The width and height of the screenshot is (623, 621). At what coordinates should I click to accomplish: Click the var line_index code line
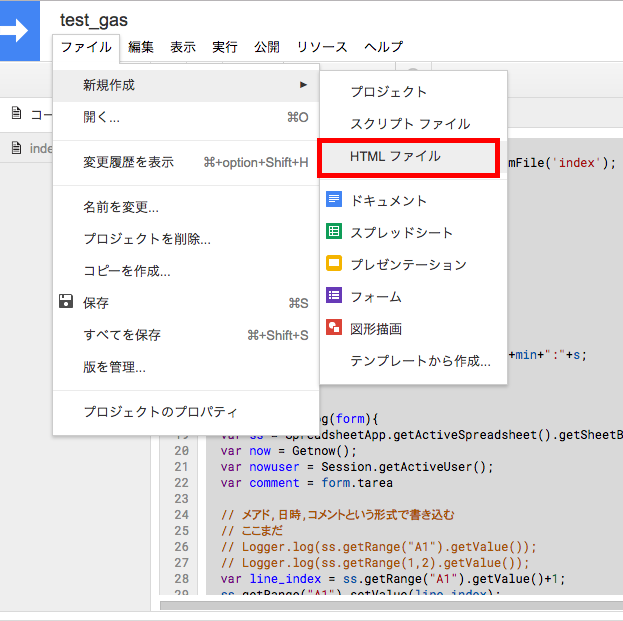pos(393,579)
